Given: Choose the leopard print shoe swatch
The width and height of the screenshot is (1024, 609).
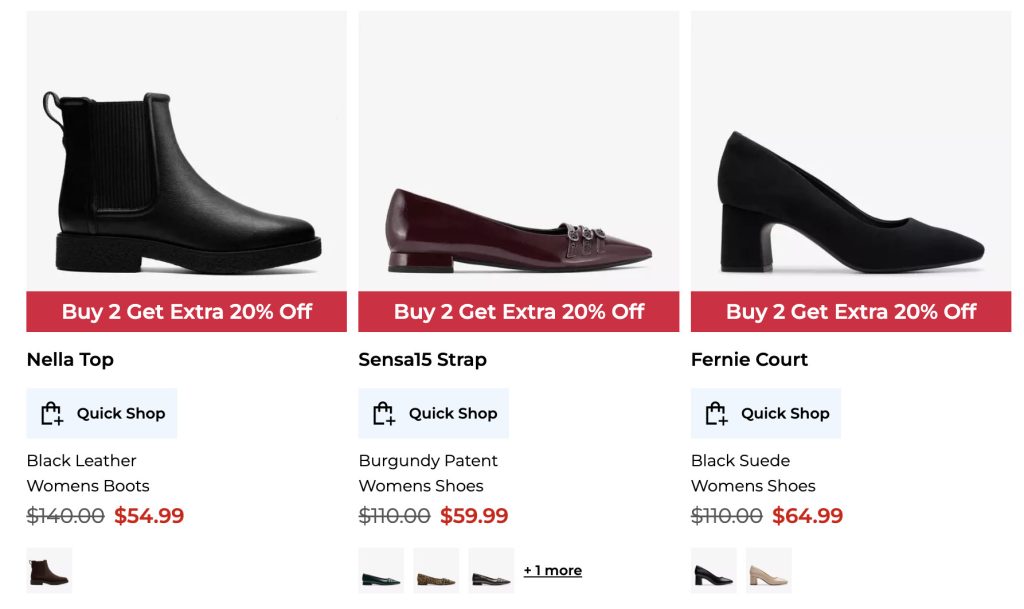Looking at the screenshot, I should pos(436,571).
